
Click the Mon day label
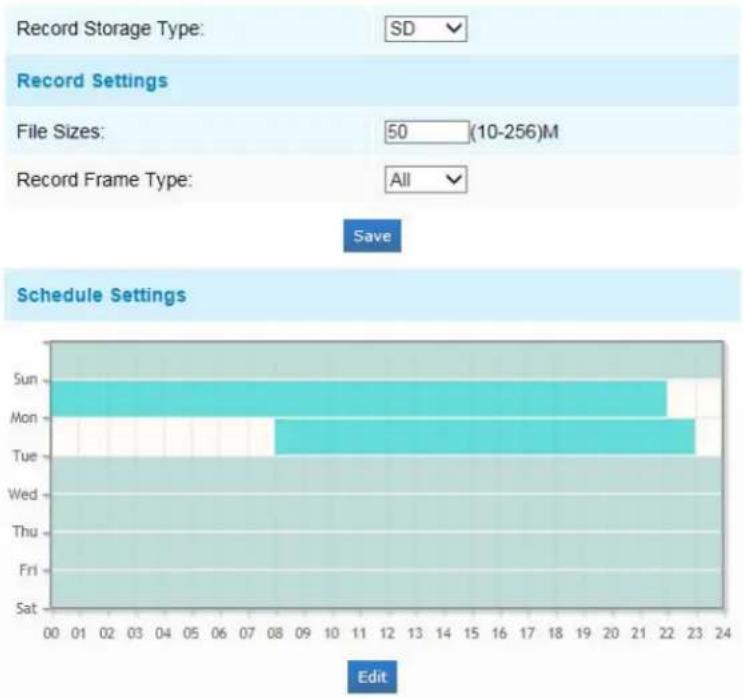coord(24,417)
